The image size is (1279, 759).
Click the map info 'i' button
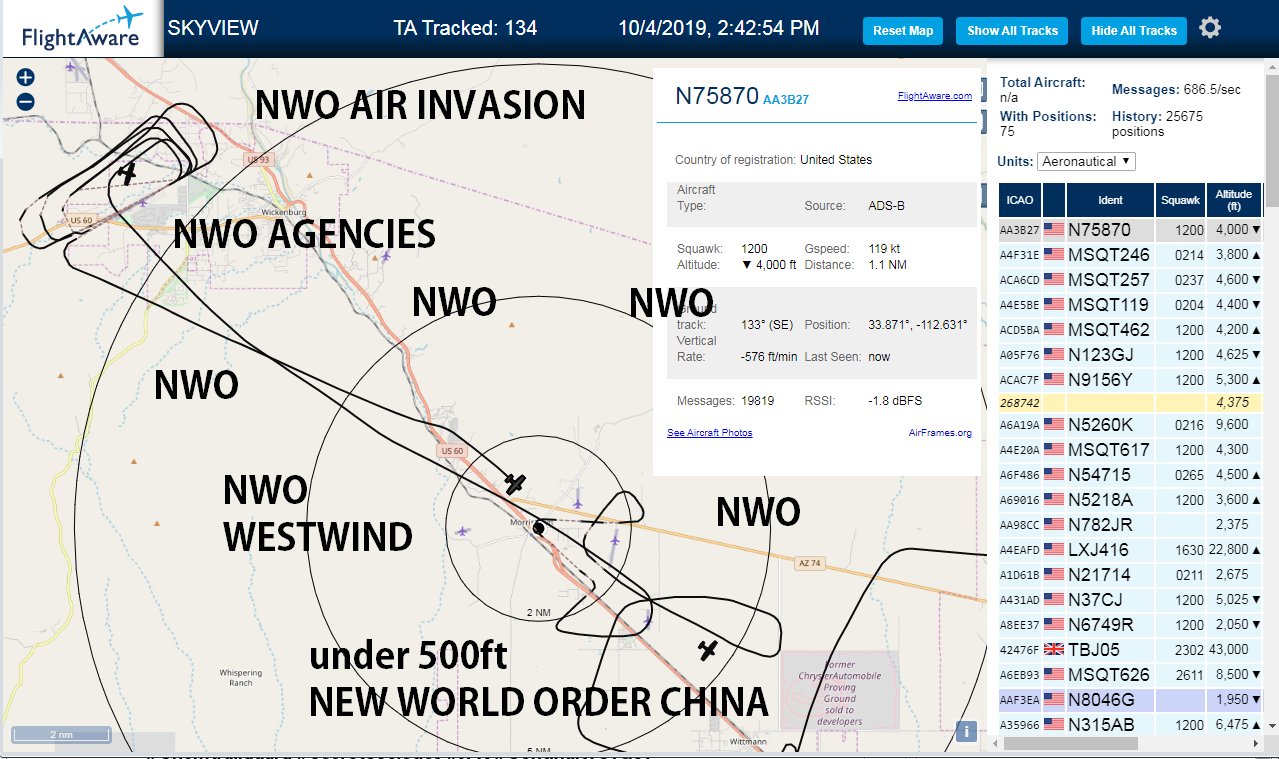click(966, 731)
